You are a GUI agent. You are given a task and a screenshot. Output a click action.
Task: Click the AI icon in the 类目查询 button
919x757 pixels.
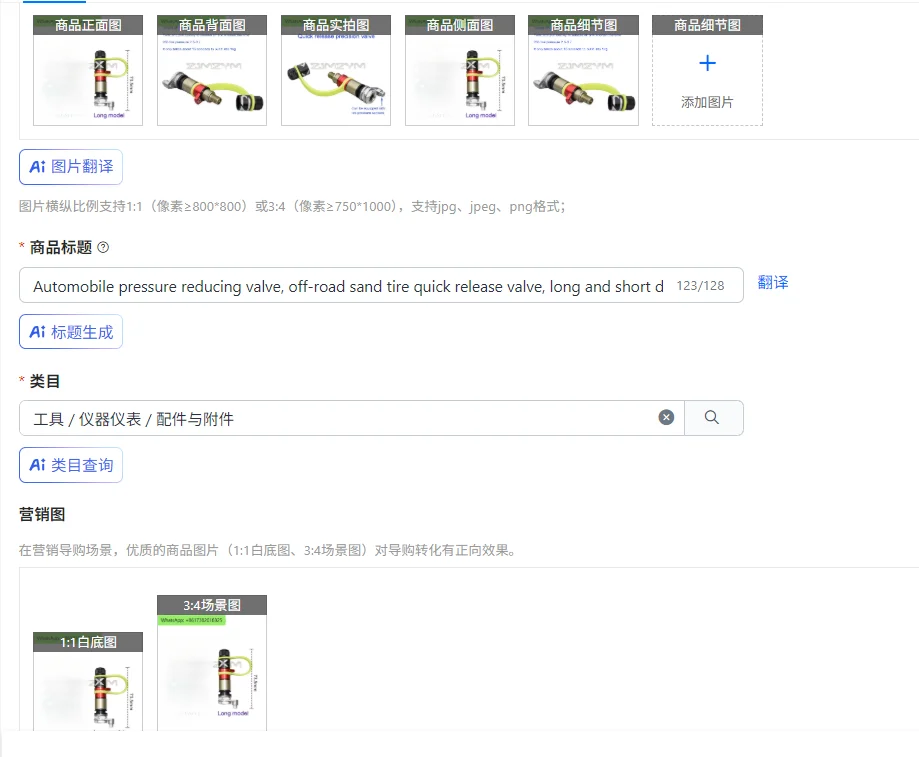click(x=38, y=465)
